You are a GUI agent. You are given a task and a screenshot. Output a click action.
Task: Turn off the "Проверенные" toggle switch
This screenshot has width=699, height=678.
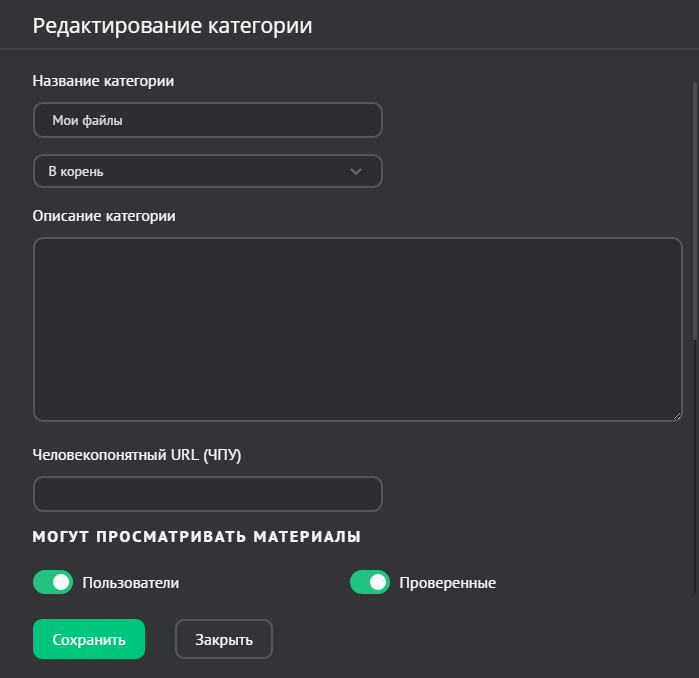[x=369, y=582]
